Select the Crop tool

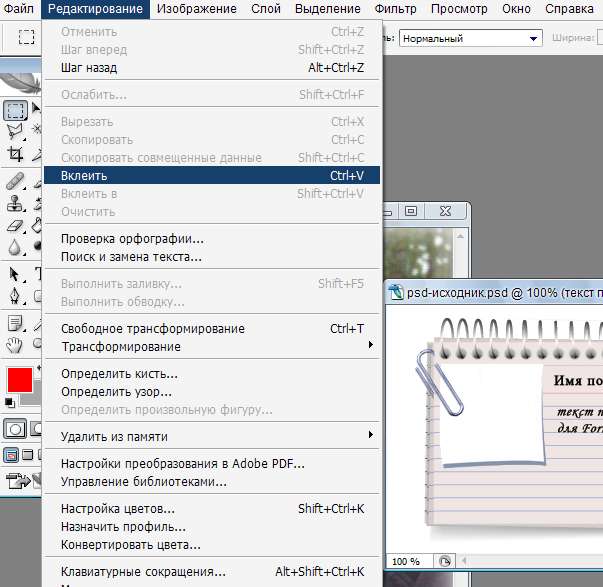(15, 154)
